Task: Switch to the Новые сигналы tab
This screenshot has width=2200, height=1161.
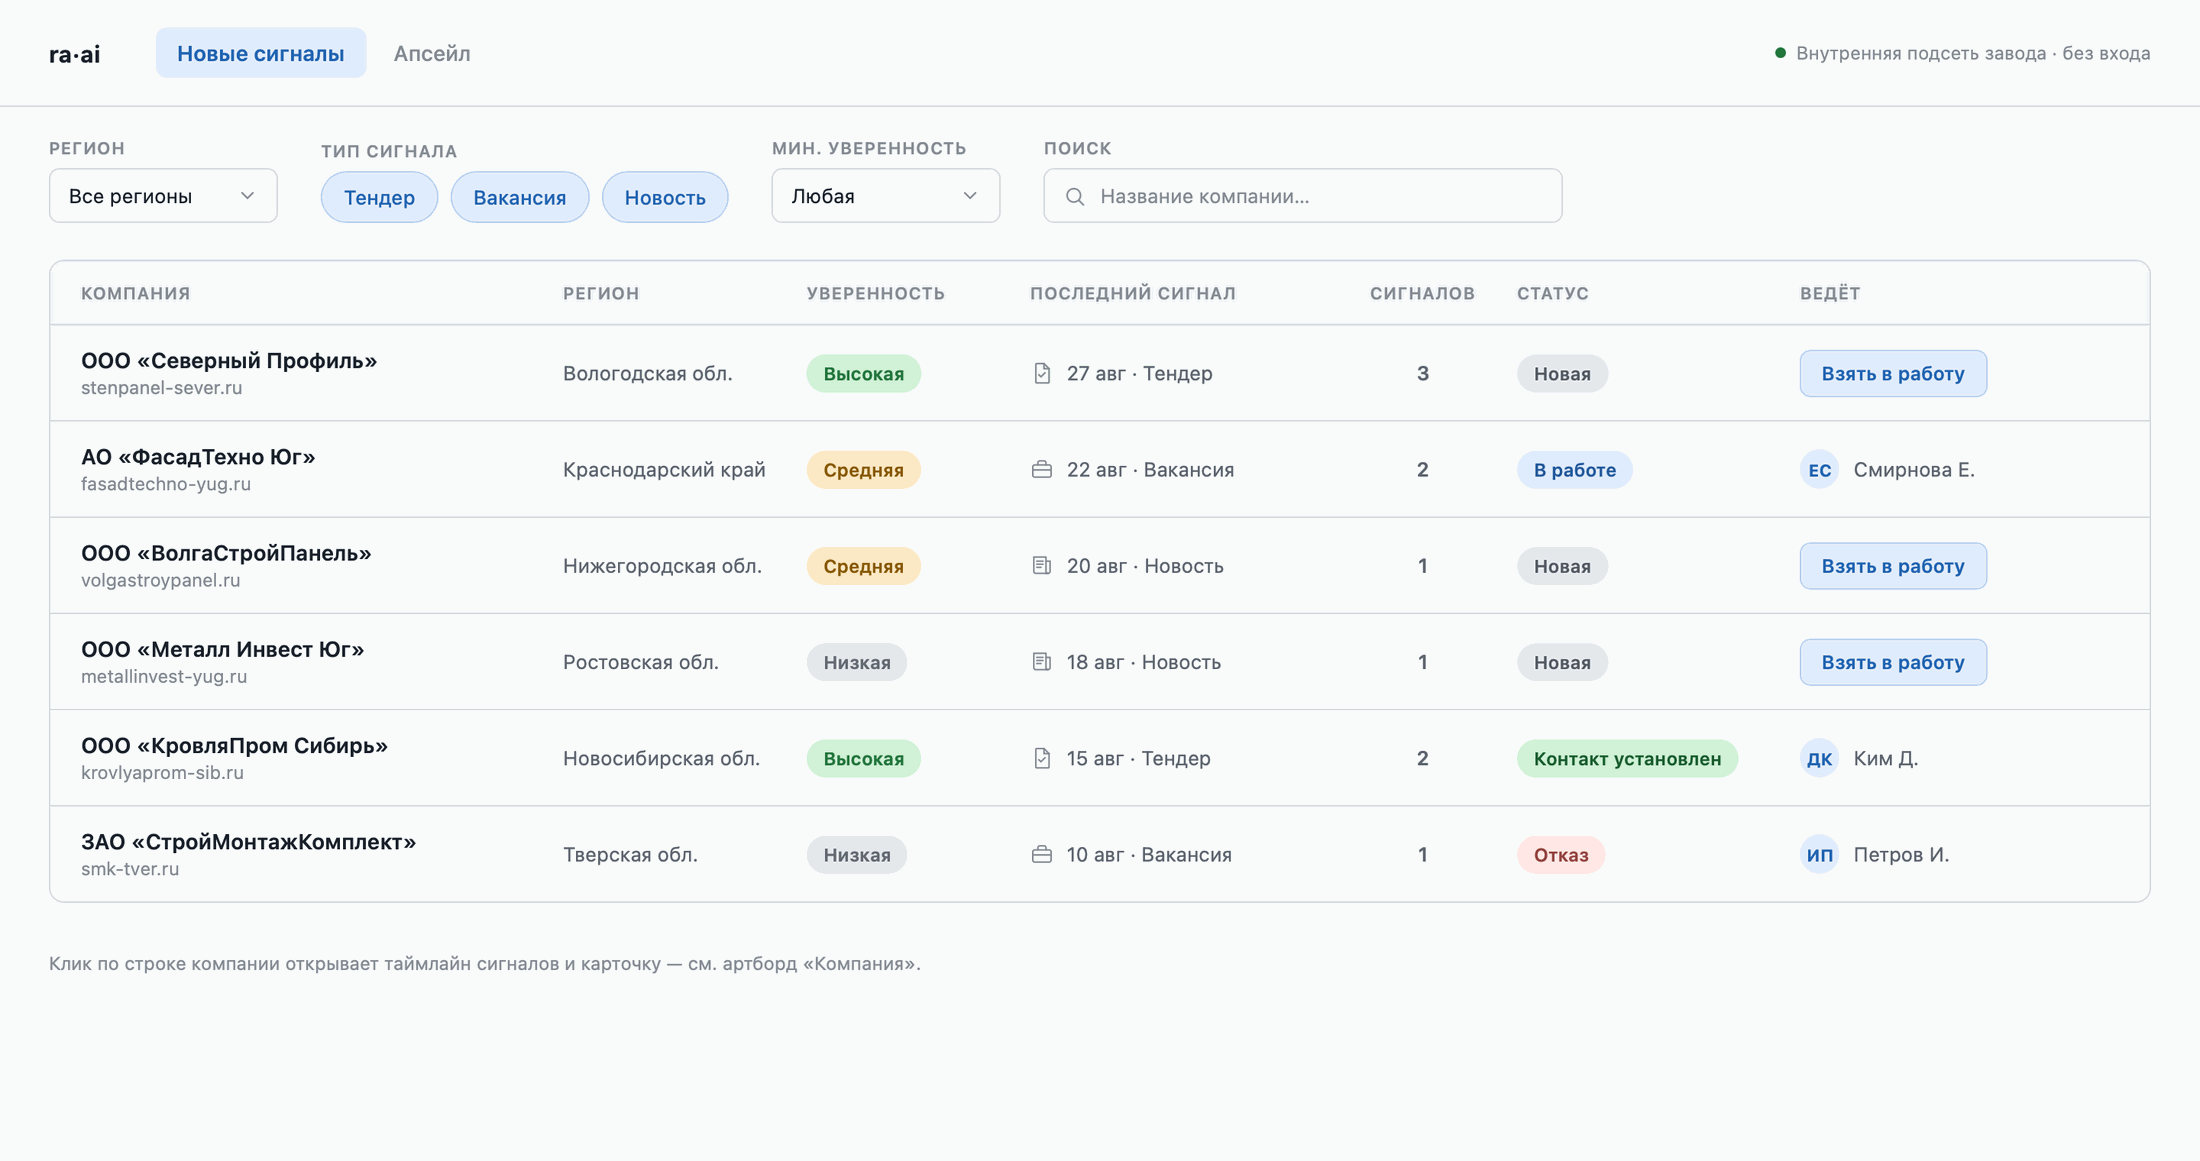Action: click(261, 53)
